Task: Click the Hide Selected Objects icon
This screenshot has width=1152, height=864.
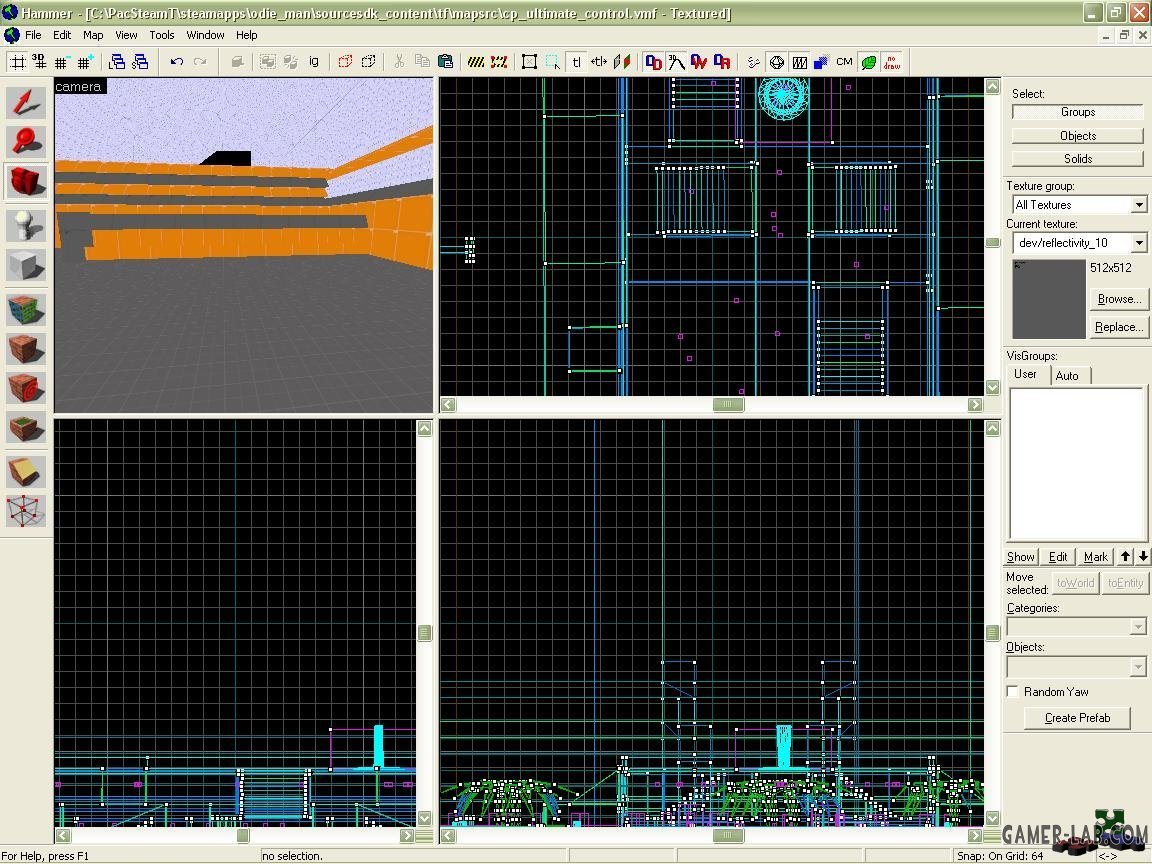Action: coord(345,62)
